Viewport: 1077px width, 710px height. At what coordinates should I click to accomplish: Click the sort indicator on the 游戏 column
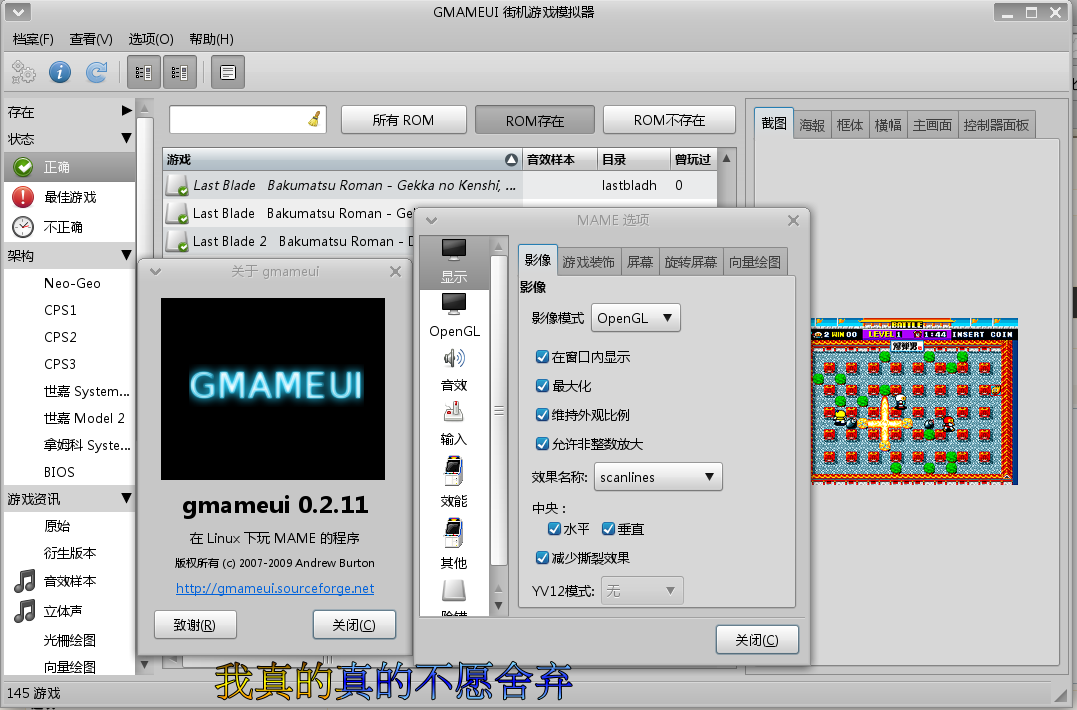511,159
